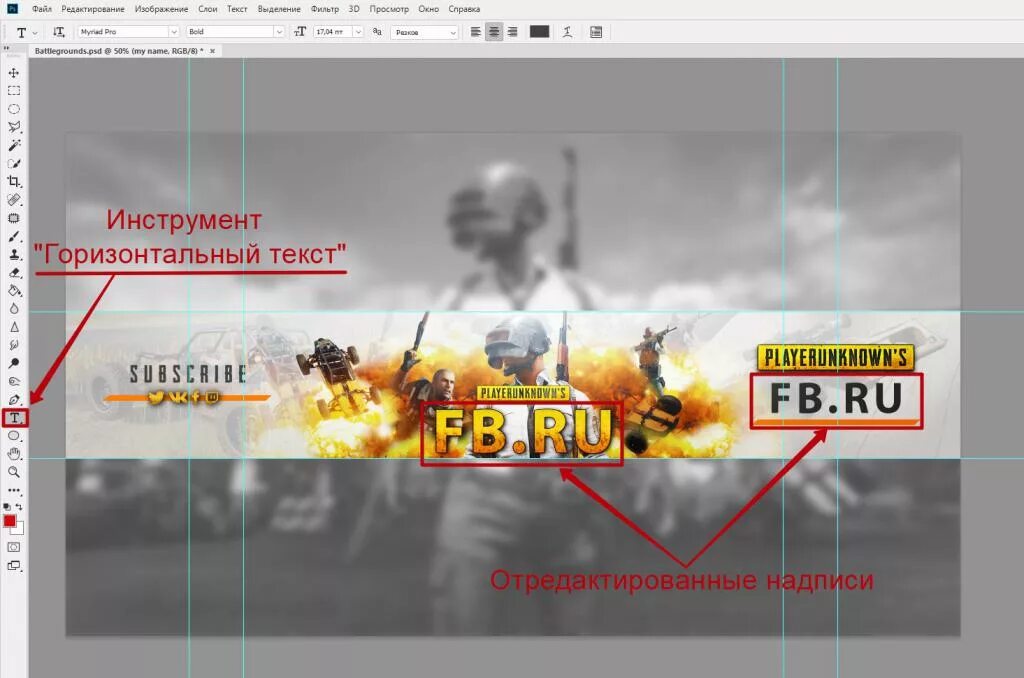
Task: Open the Фильтр menu
Action: click(x=325, y=9)
